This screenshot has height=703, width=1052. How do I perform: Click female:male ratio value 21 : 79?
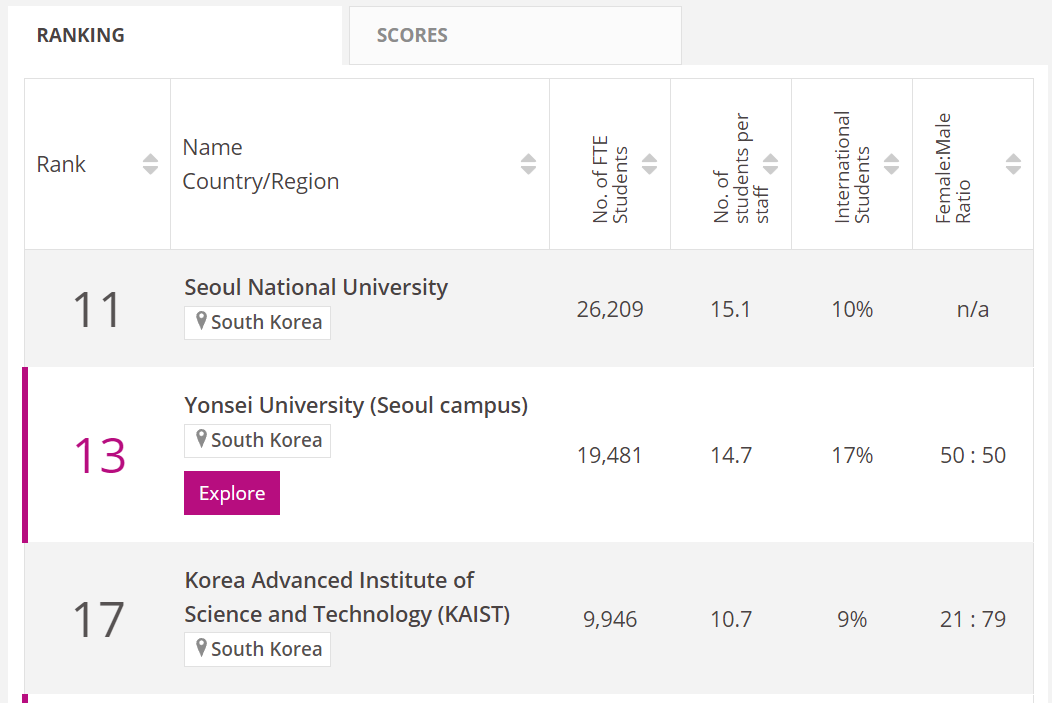point(973,620)
